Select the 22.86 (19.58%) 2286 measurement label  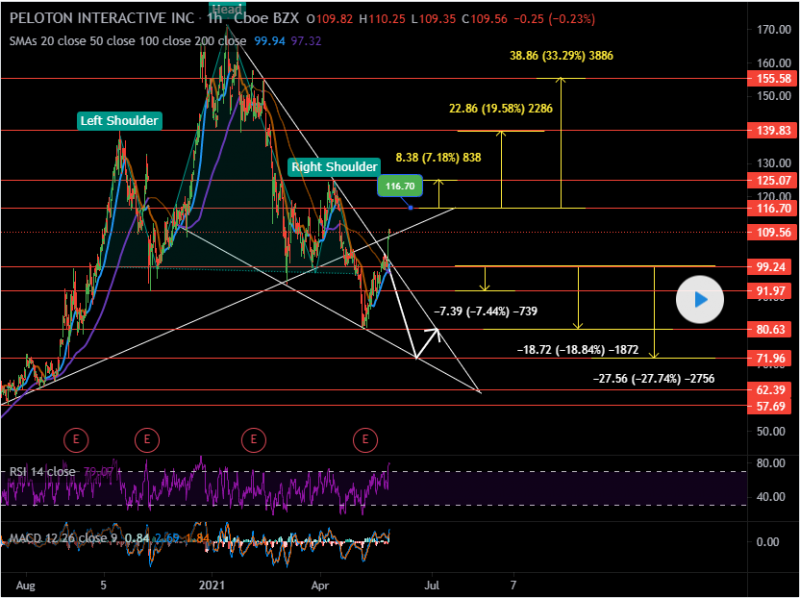pos(501,108)
